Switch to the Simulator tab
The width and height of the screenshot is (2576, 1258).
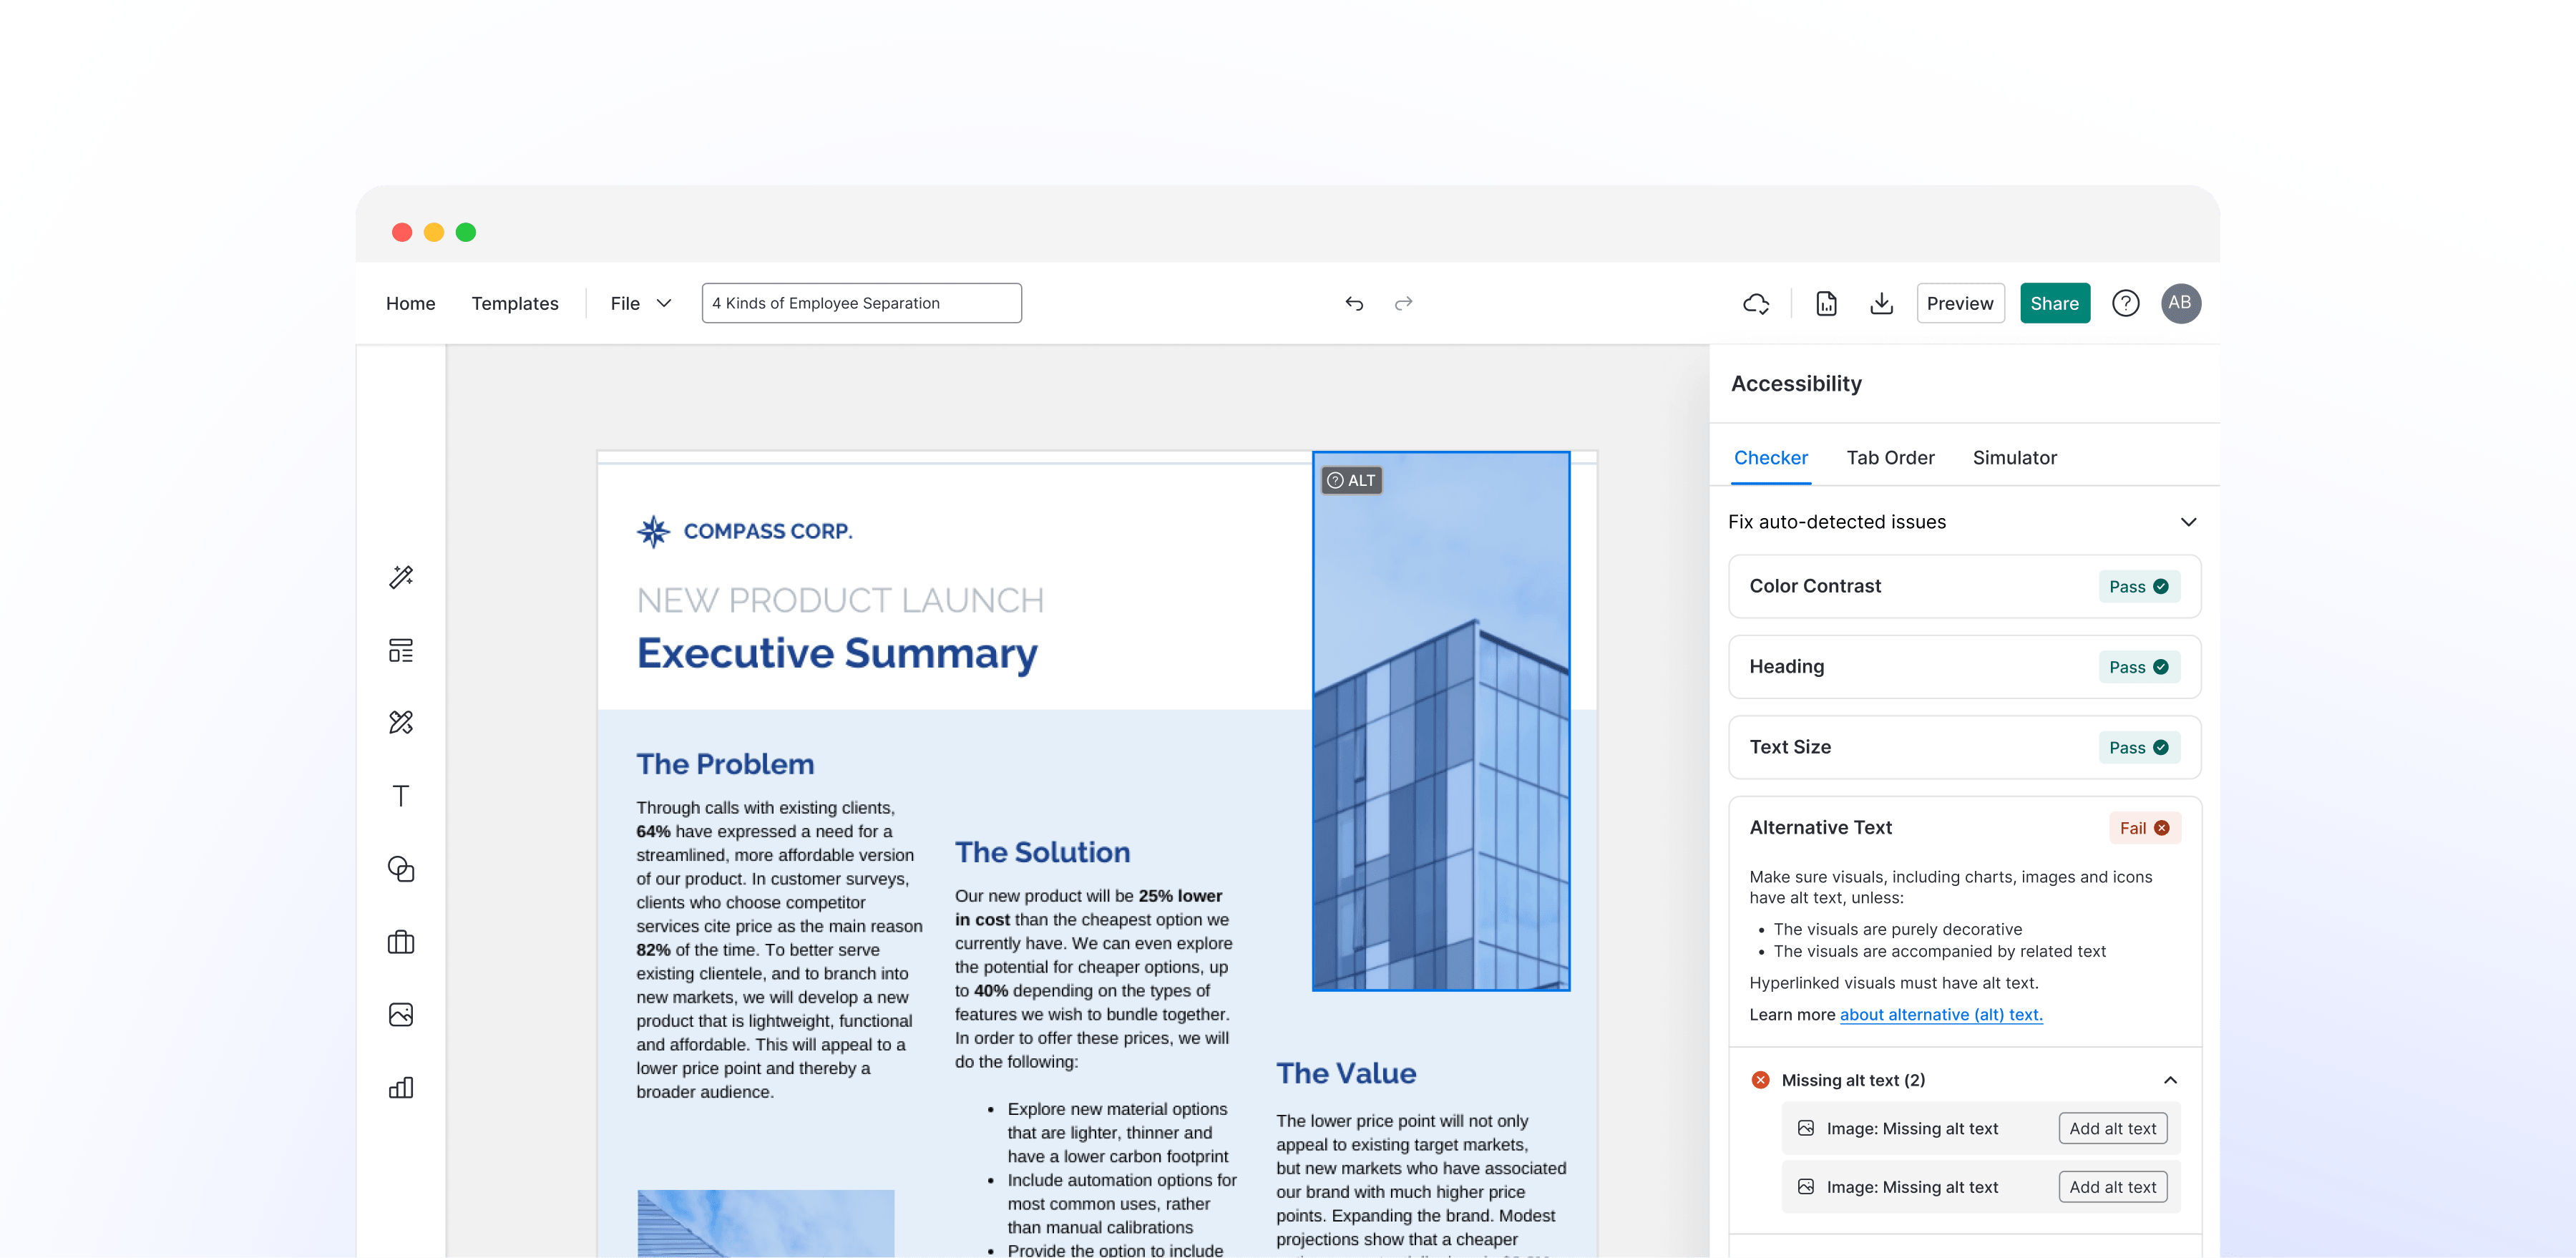coord(2014,457)
